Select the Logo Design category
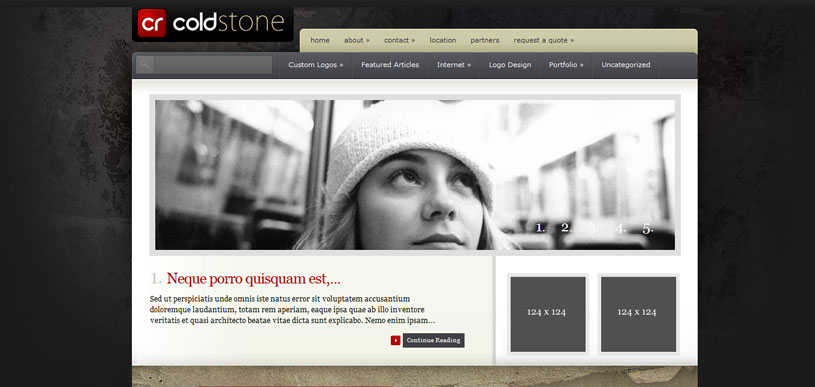 (510, 65)
